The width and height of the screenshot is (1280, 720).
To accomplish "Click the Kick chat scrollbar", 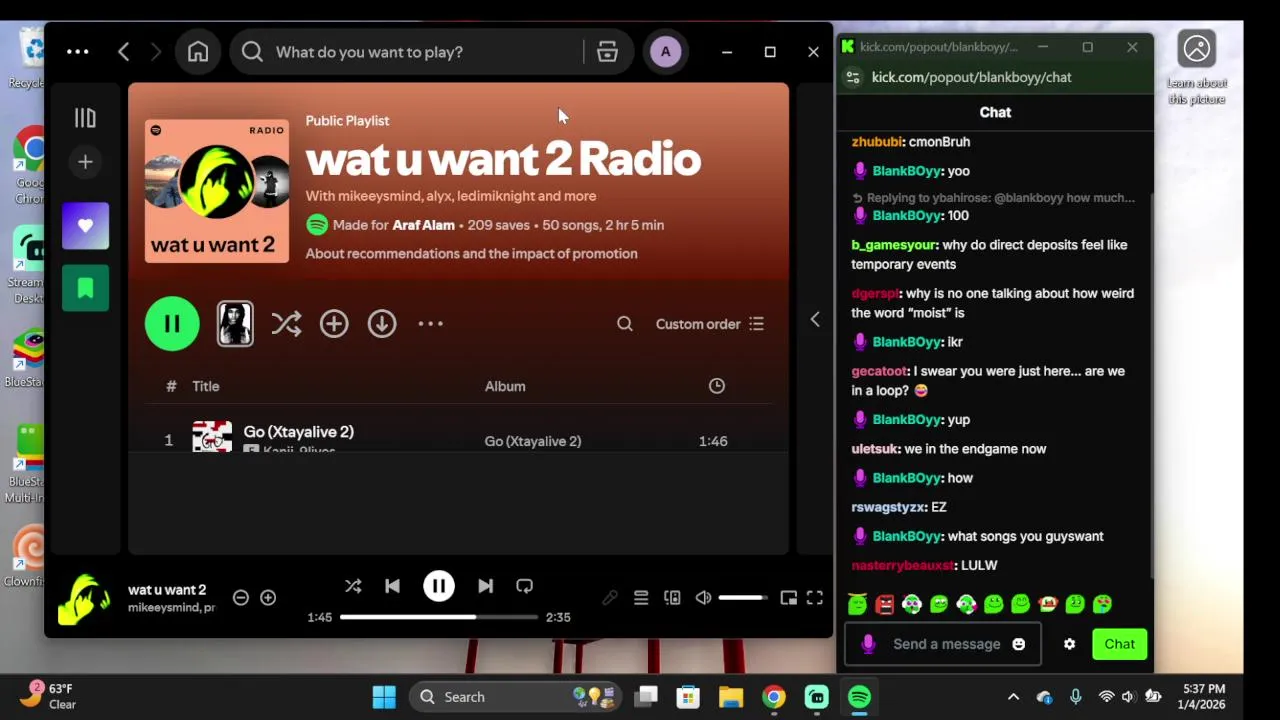I will point(1152,385).
